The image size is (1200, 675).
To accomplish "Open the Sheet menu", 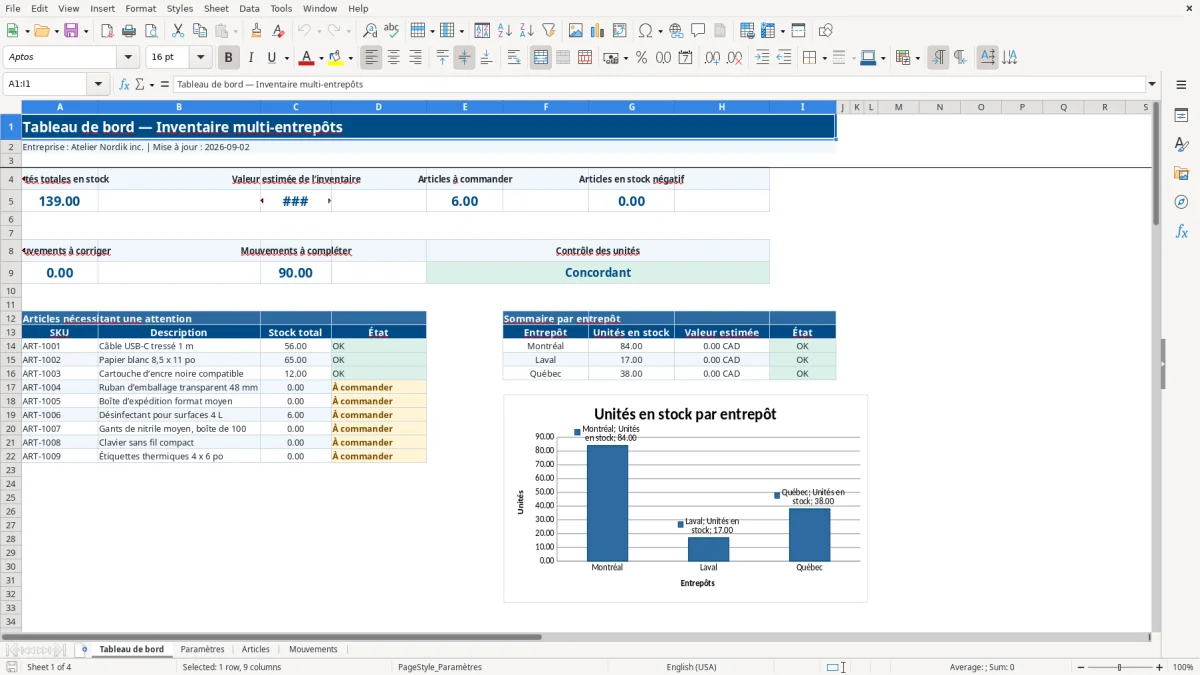I will [x=216, y=8].
